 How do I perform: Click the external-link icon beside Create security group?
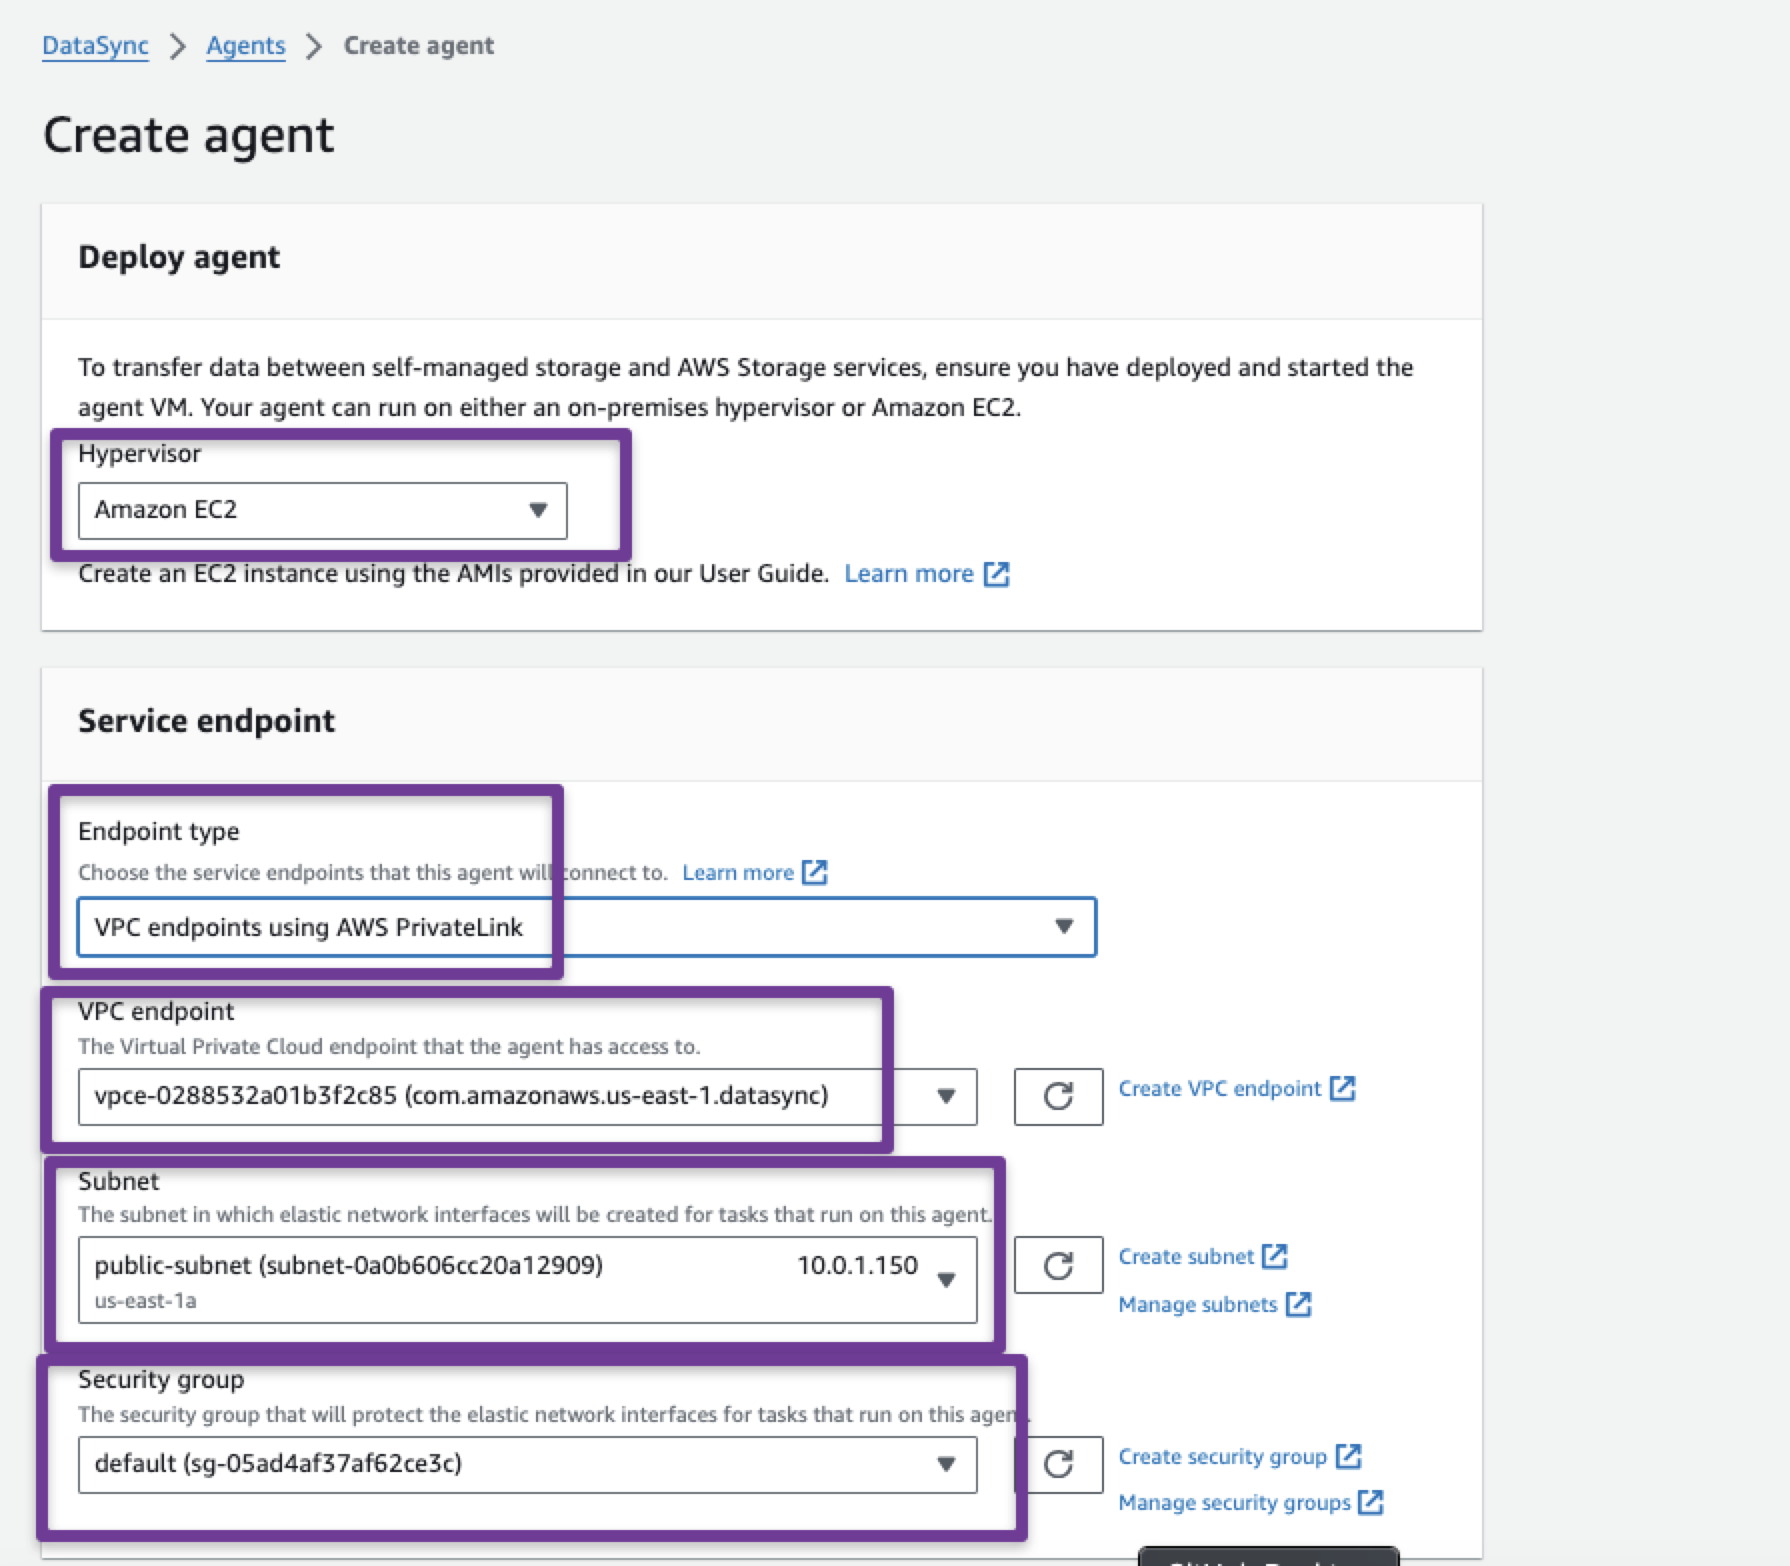[x=1350, y=1456]
